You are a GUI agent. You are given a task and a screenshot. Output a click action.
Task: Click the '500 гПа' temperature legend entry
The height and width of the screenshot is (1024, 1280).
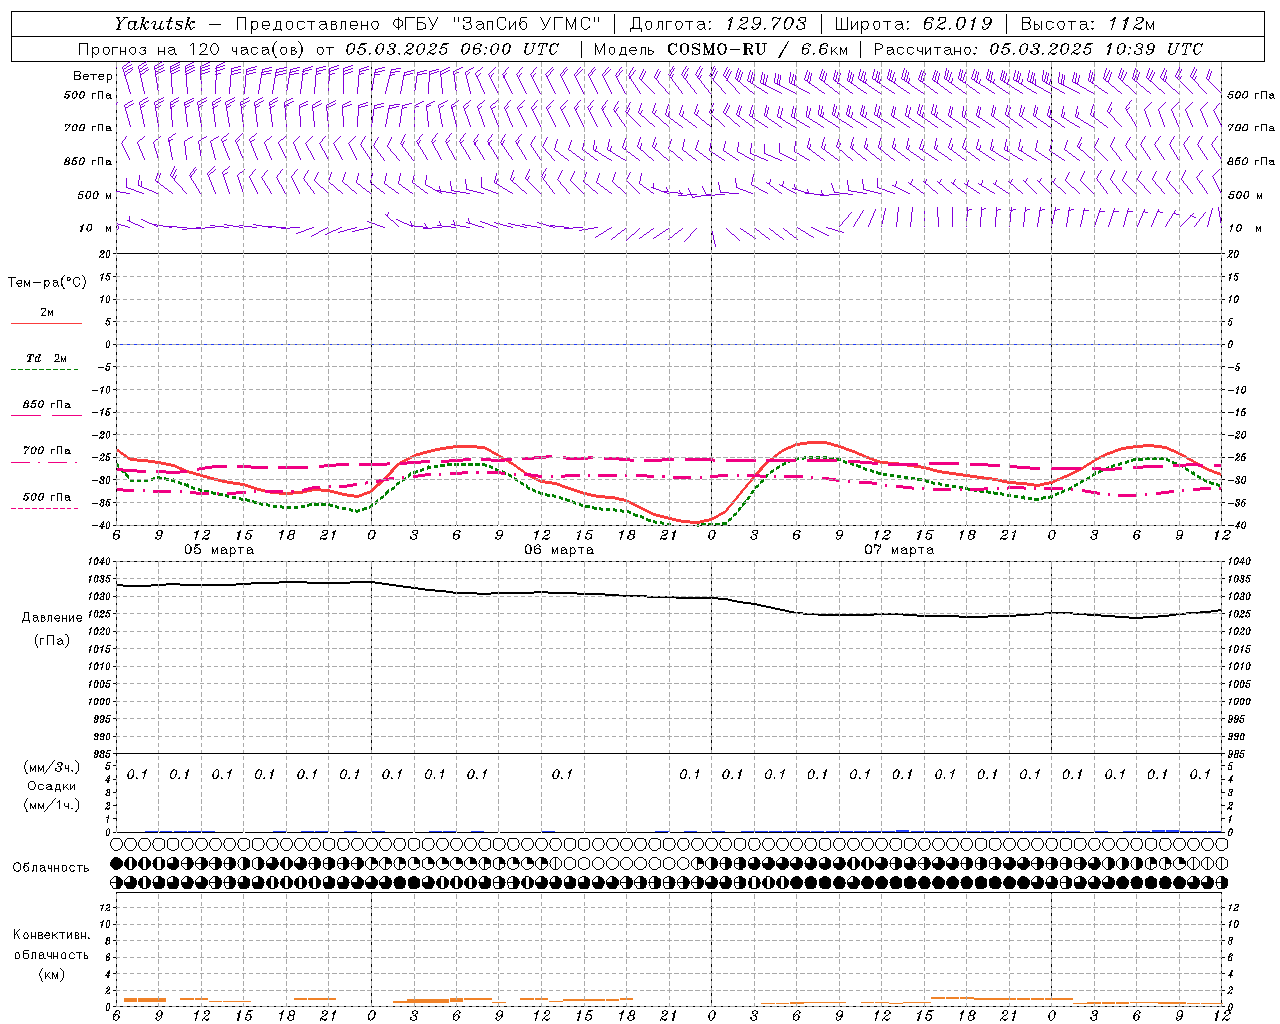[x=46, y=497]
